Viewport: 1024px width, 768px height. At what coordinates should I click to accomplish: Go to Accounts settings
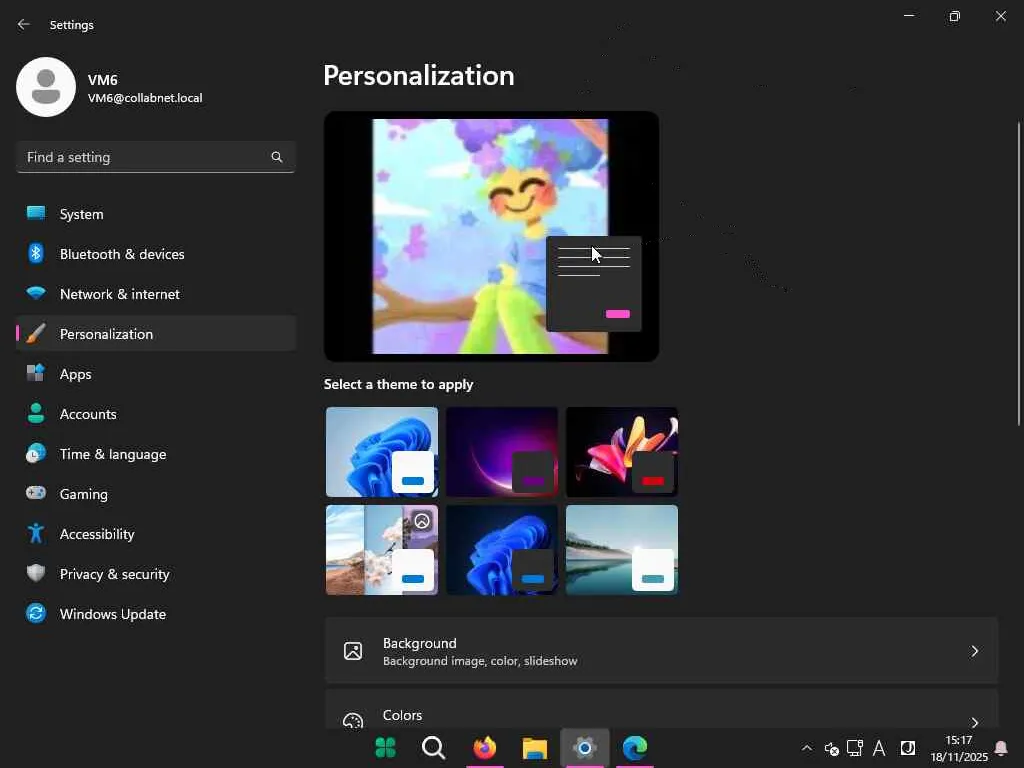[x=156, y=413]
